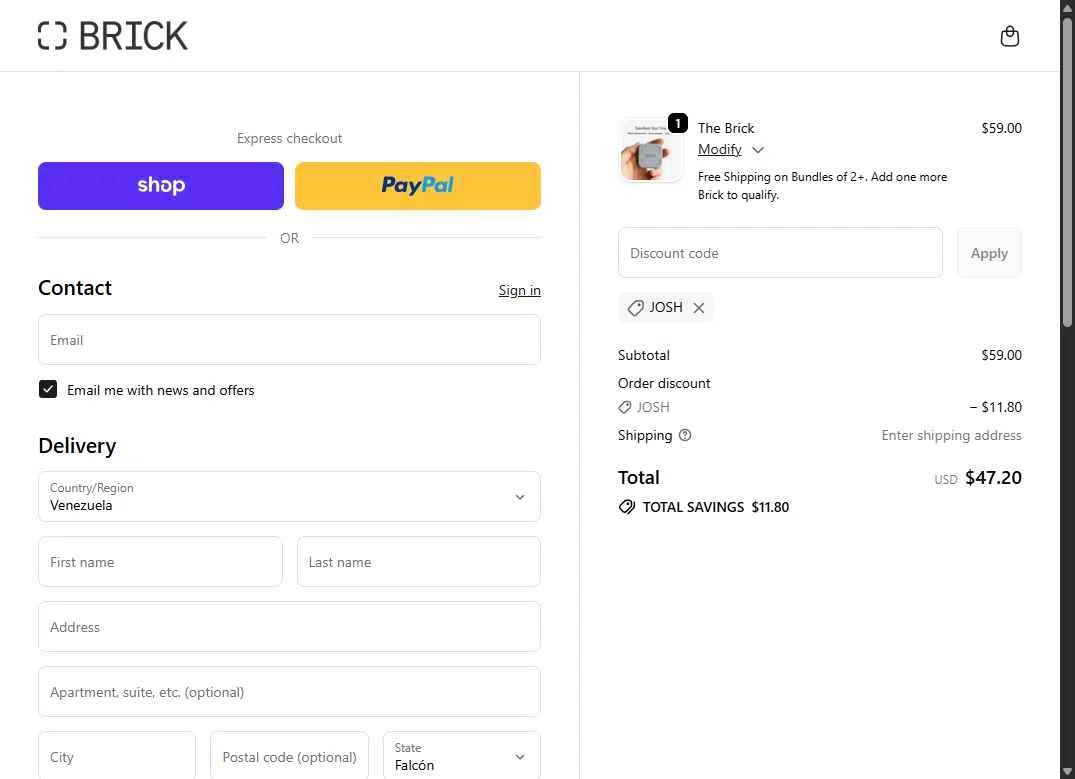This screenshot has width=1075, height=779.
Task: Open the shopping bag cart icon
Action: pyautogui.click(x=1009, y=36)
